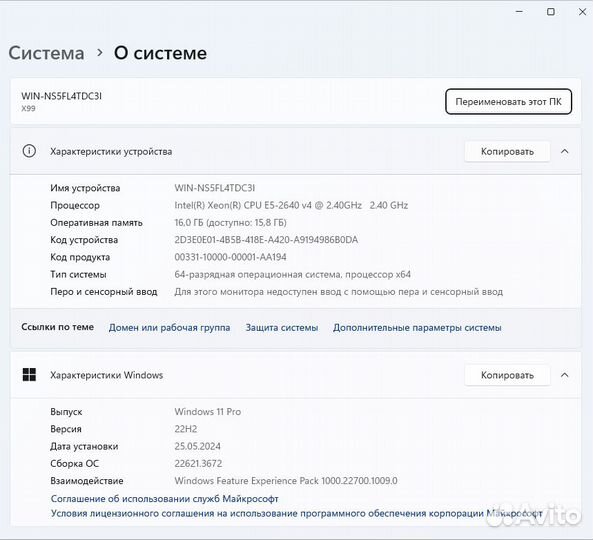This screenshot has width=593, height=540.
Task: Click the breadcrumb chevron separator
Action: click(x=99, y=53)
